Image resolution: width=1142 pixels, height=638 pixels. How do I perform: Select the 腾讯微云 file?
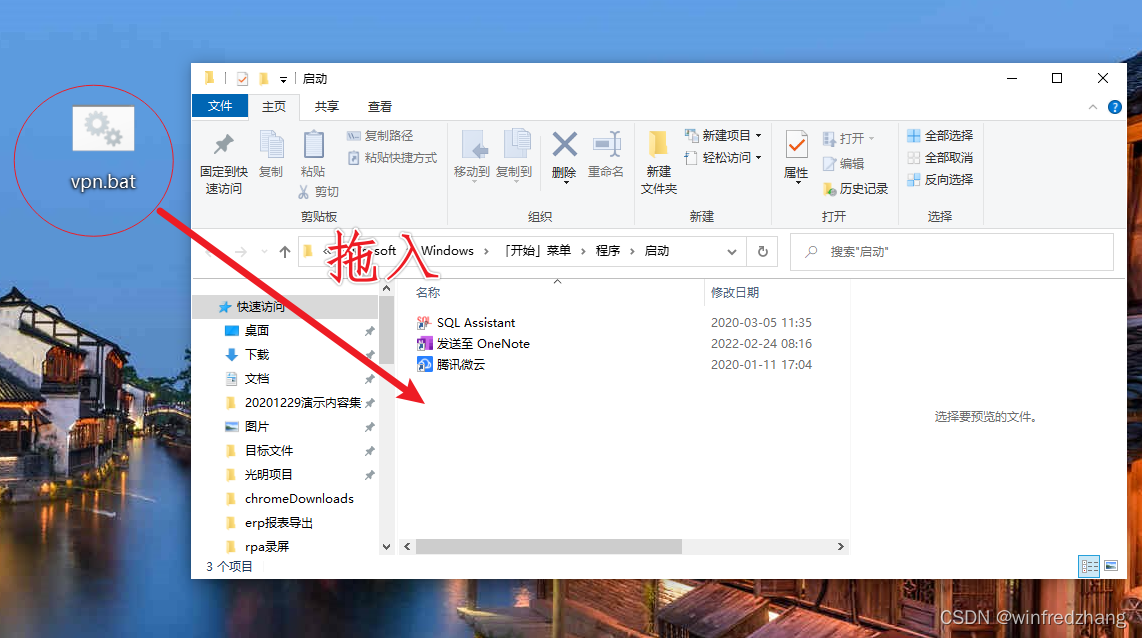pyautogui.click(x=451, y=365)
